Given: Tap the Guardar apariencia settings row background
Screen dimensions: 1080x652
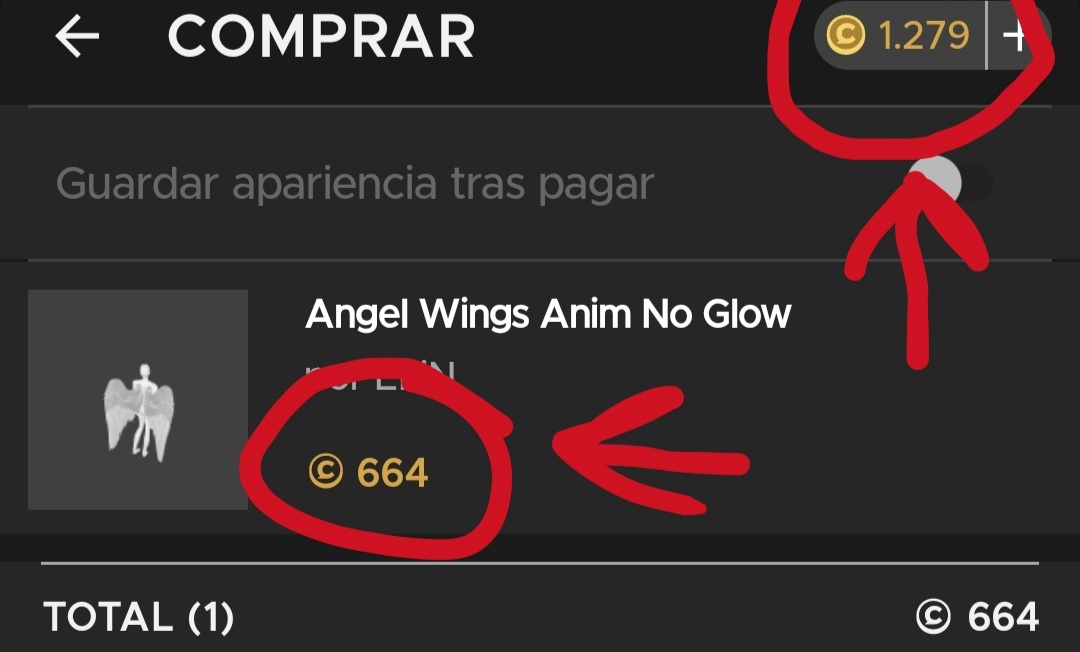Looking at the screenshot, I should tap(540, 183).
